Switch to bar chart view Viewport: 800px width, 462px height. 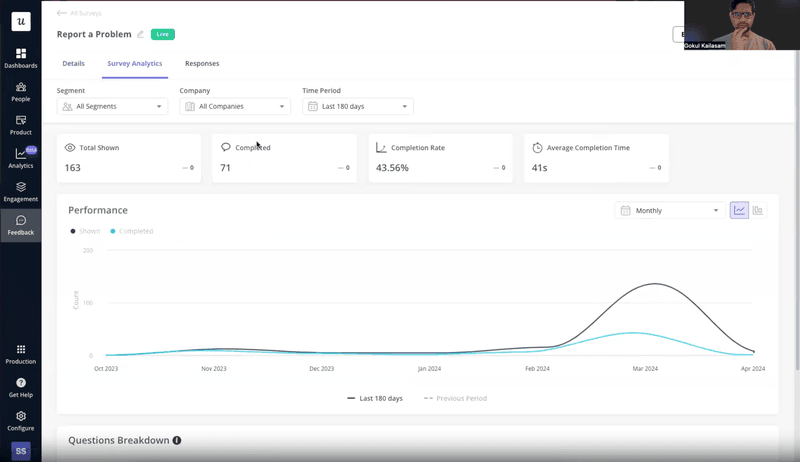[758, 210]
